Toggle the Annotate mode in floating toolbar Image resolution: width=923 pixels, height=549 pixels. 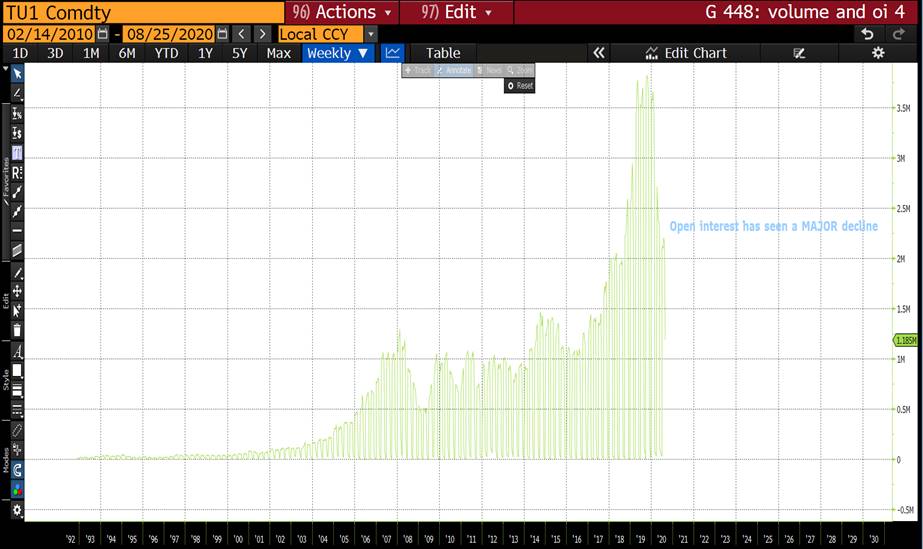click(x=453, y=71)
